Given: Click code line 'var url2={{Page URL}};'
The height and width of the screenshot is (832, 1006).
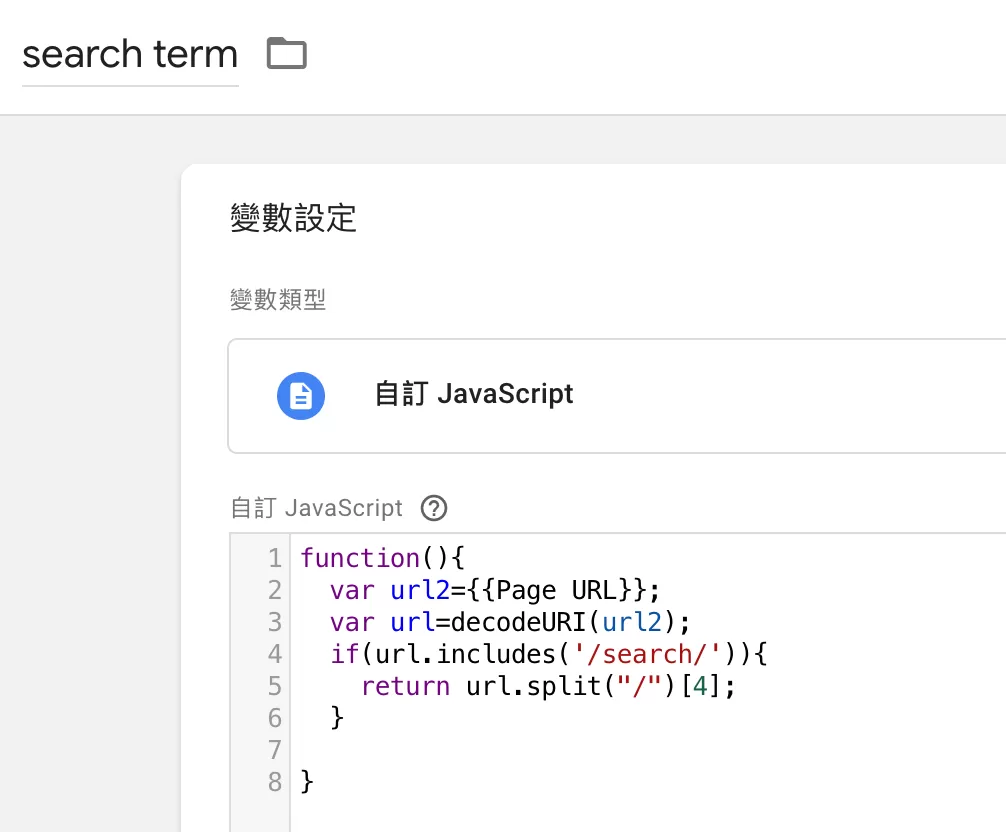Looking at the screenshot, I should (x=495, y=590).
